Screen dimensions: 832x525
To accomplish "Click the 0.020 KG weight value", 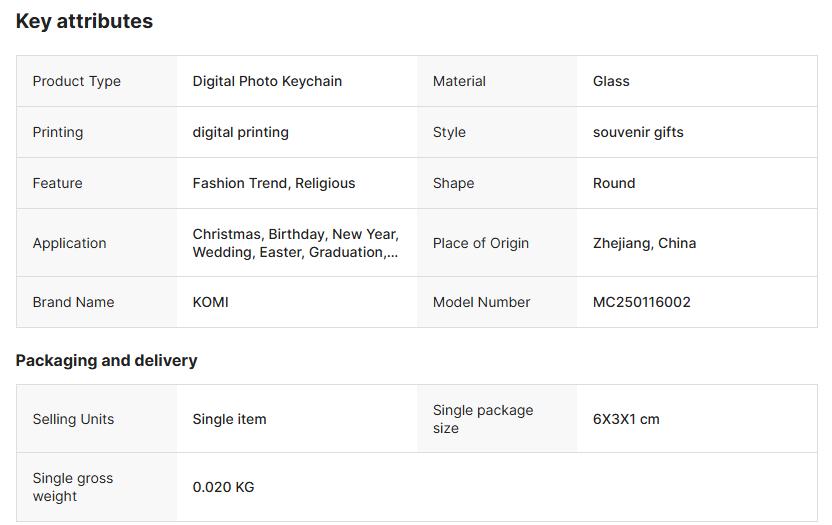I will [223, 487].
